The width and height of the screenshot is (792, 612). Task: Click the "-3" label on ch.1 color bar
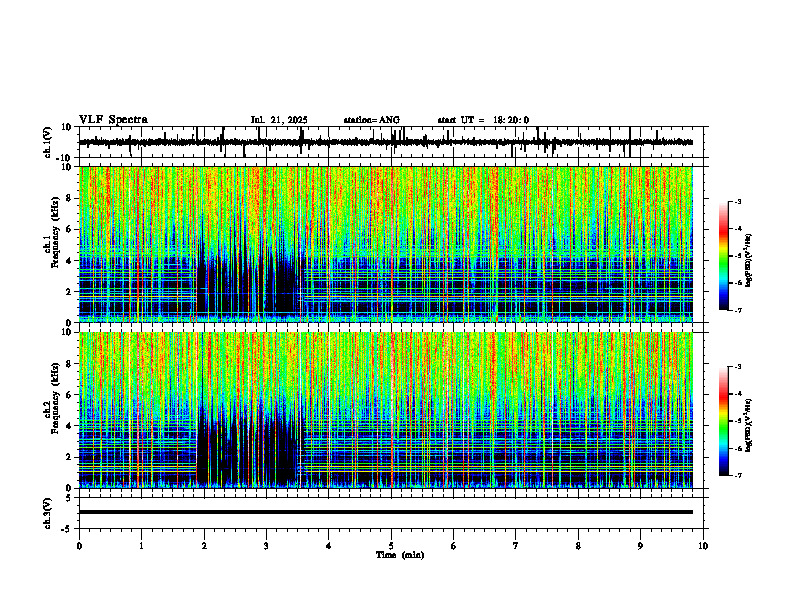point(738,201)
